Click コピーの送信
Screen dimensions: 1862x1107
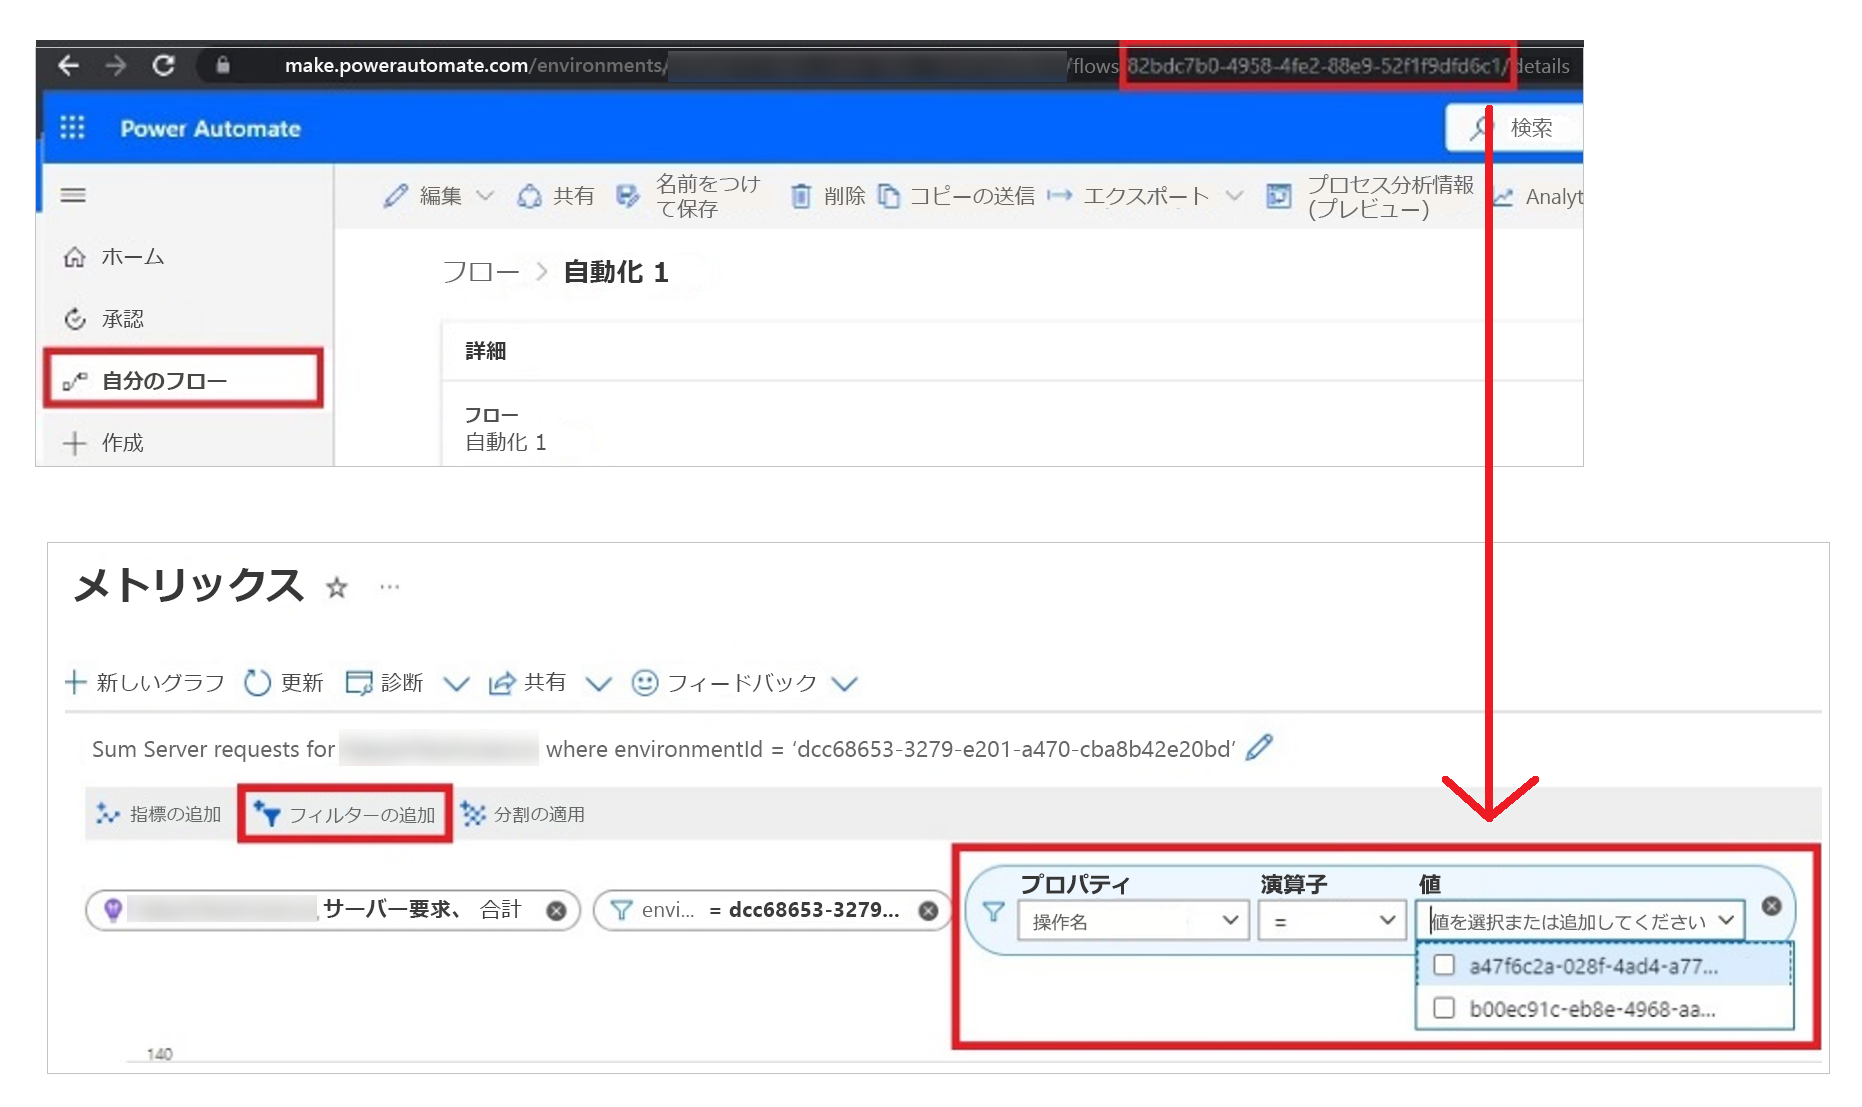point(956,196)
